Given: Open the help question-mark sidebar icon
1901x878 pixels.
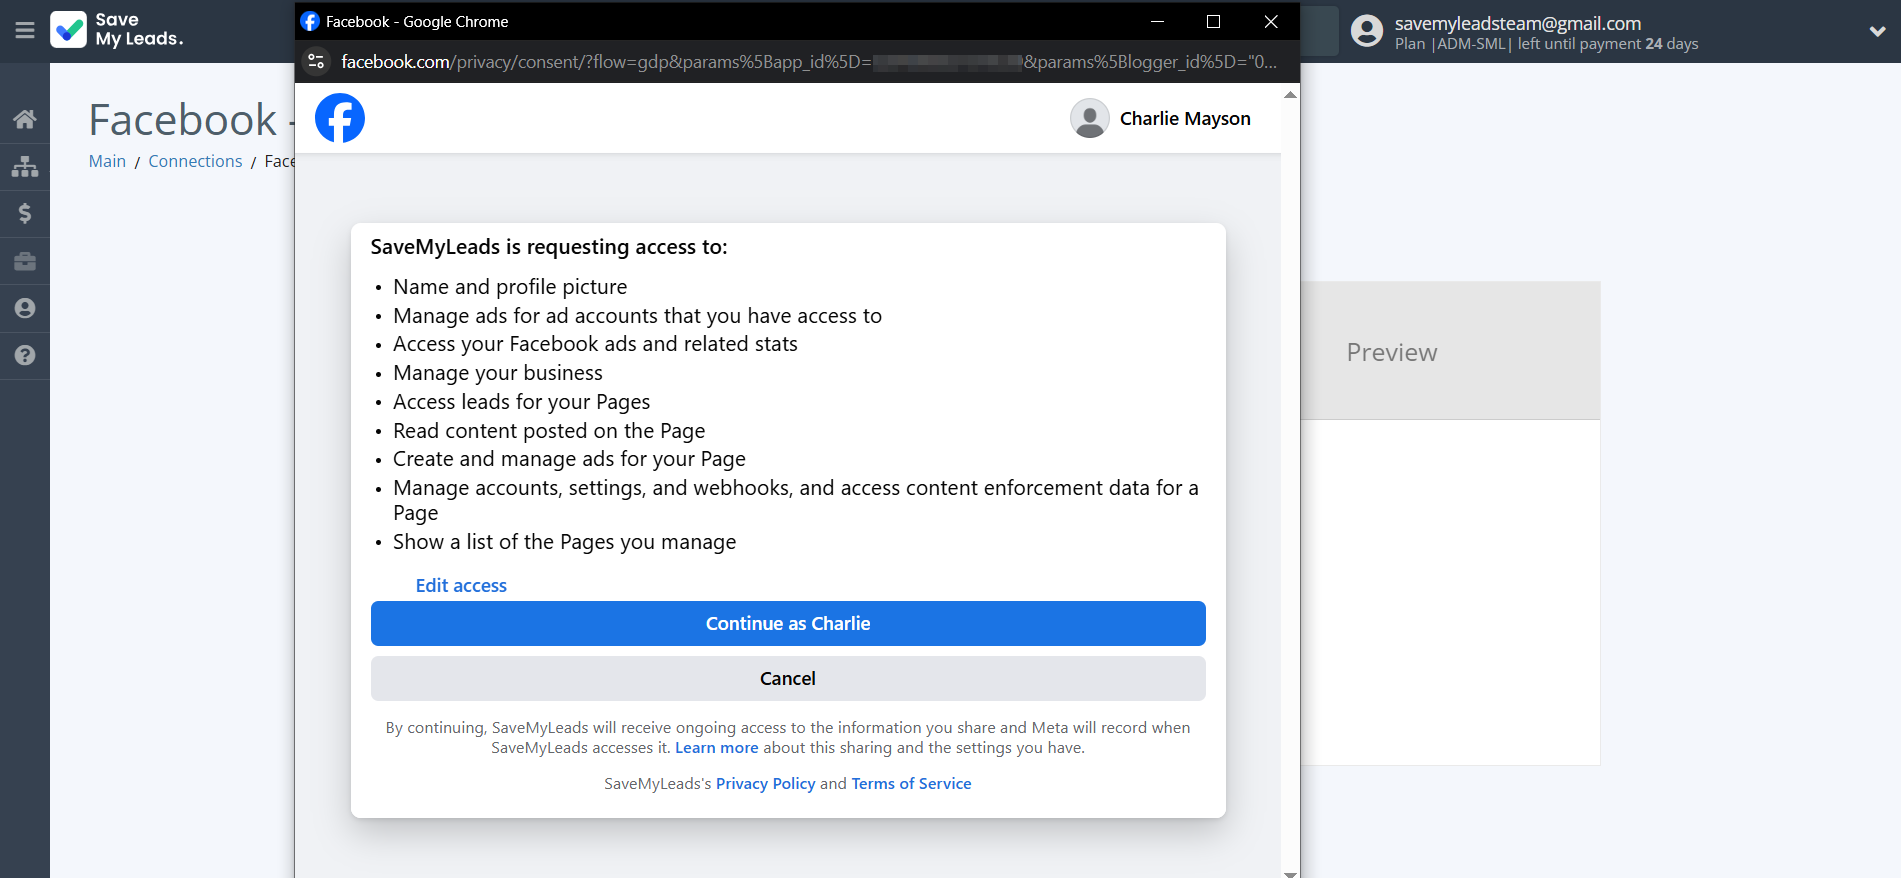Looking at the screenshot, I should pos(25,355).
